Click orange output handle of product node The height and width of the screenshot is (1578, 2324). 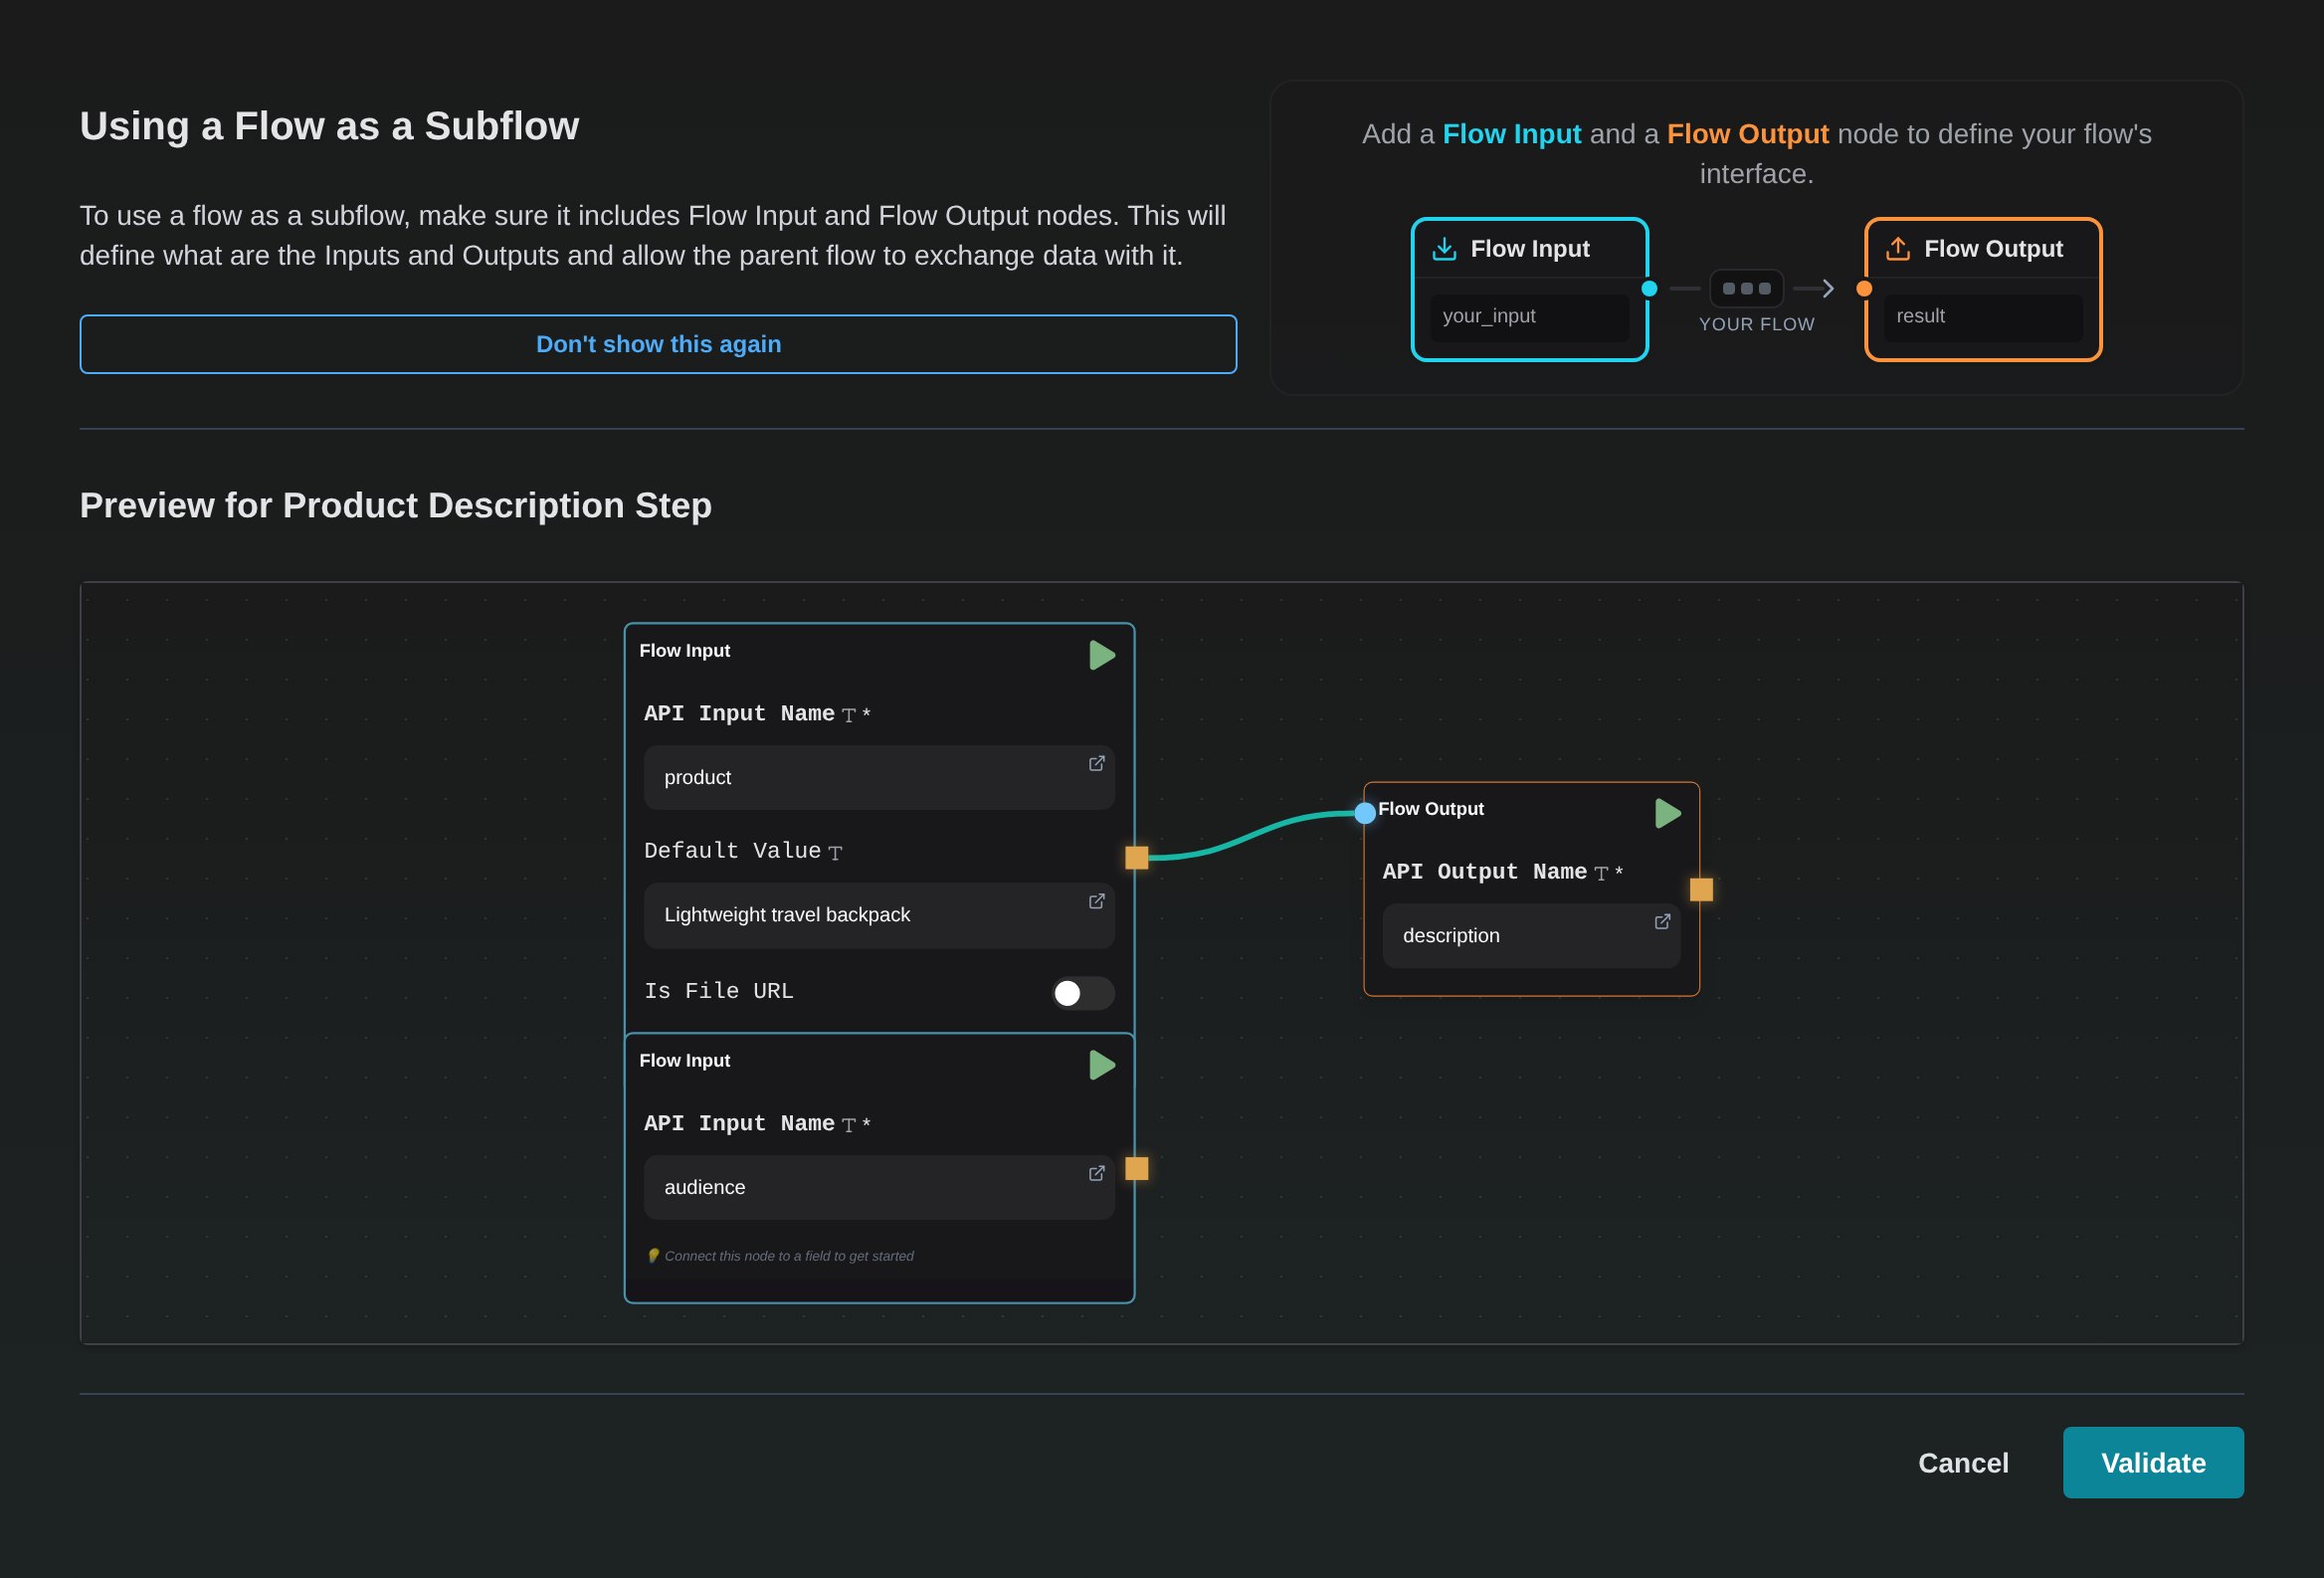1137,858
